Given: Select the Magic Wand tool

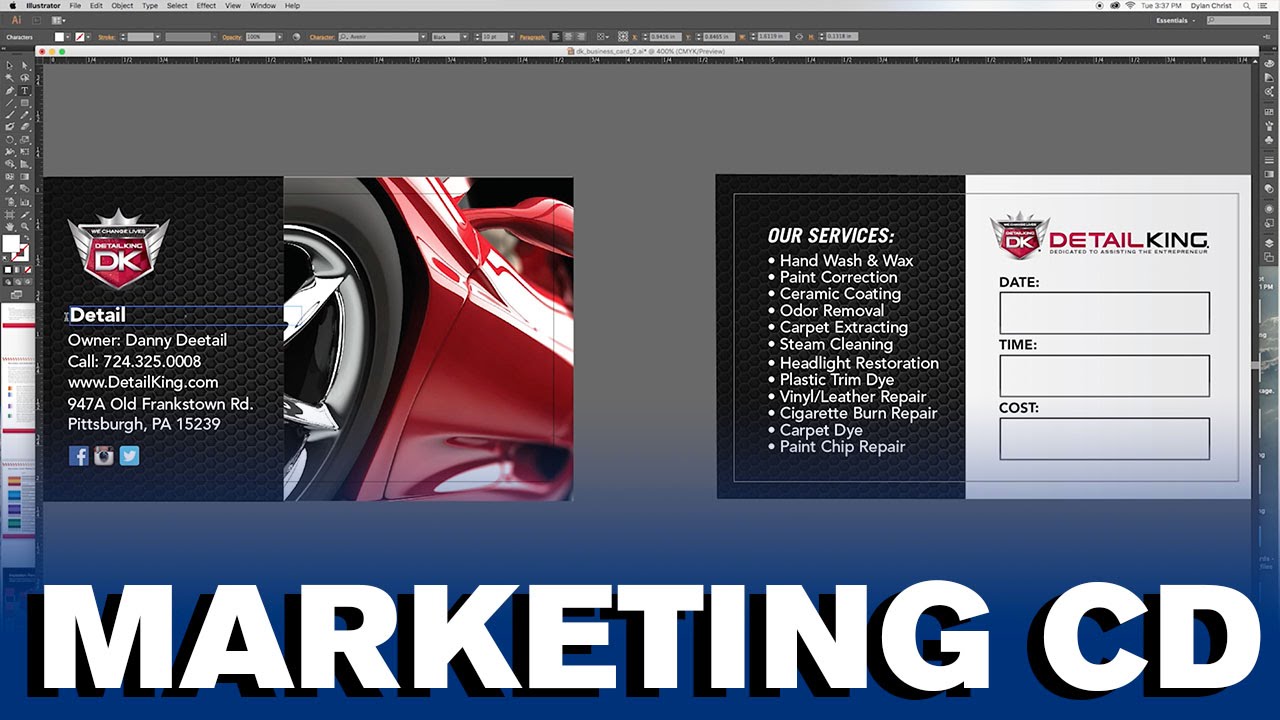Looking at the screenshot, I should (x=10, y=78).
